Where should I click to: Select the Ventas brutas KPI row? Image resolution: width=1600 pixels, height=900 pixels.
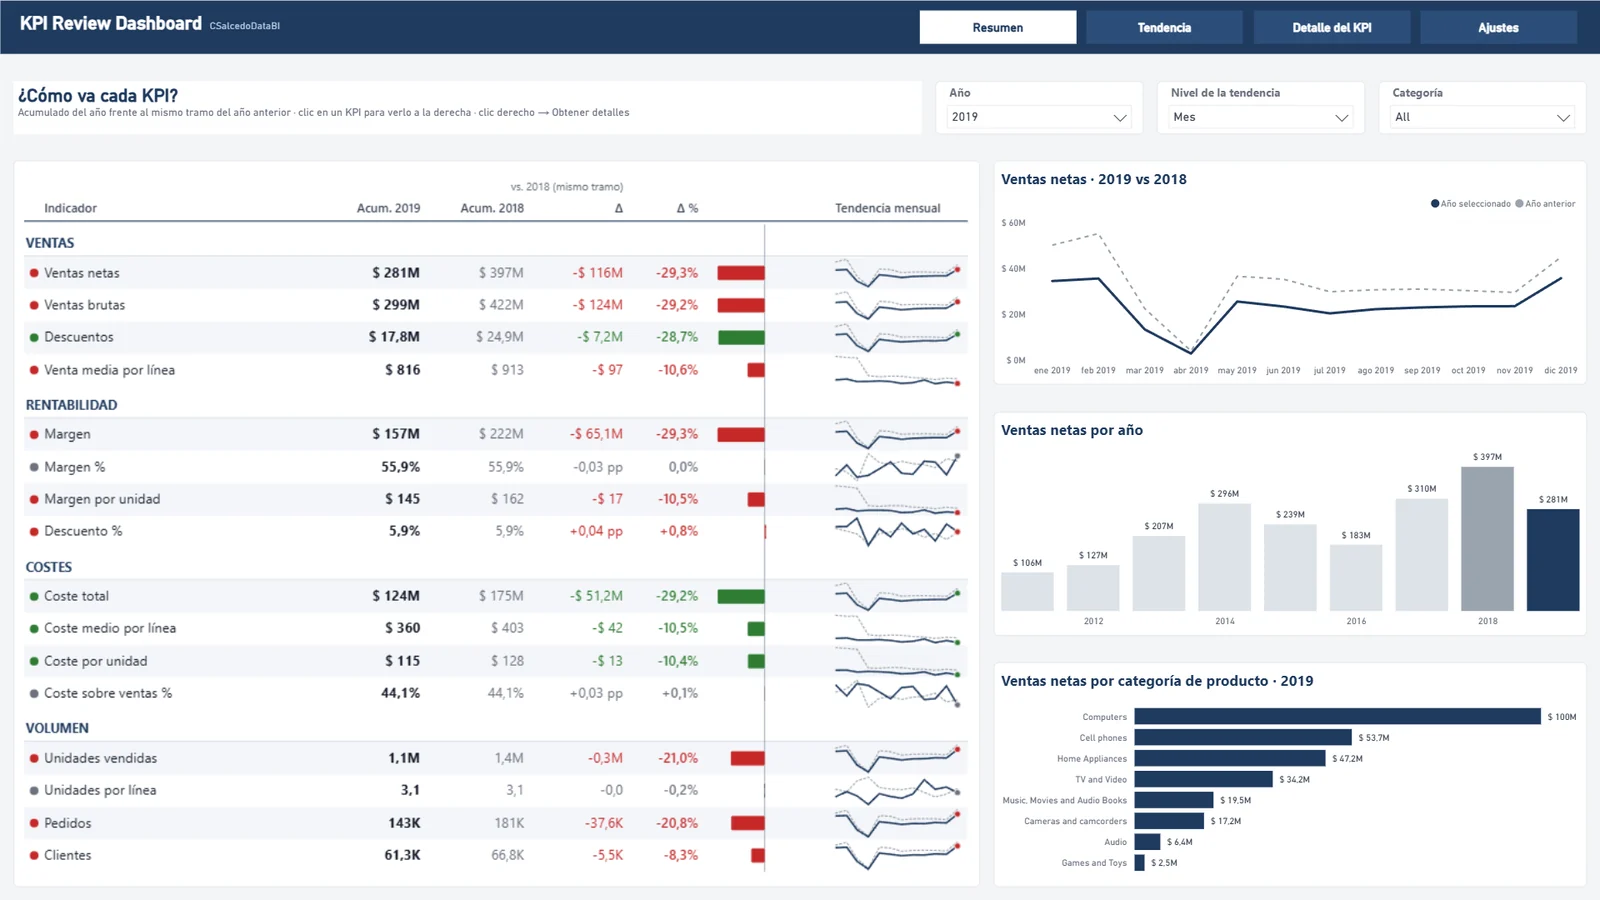click(496, 305)
